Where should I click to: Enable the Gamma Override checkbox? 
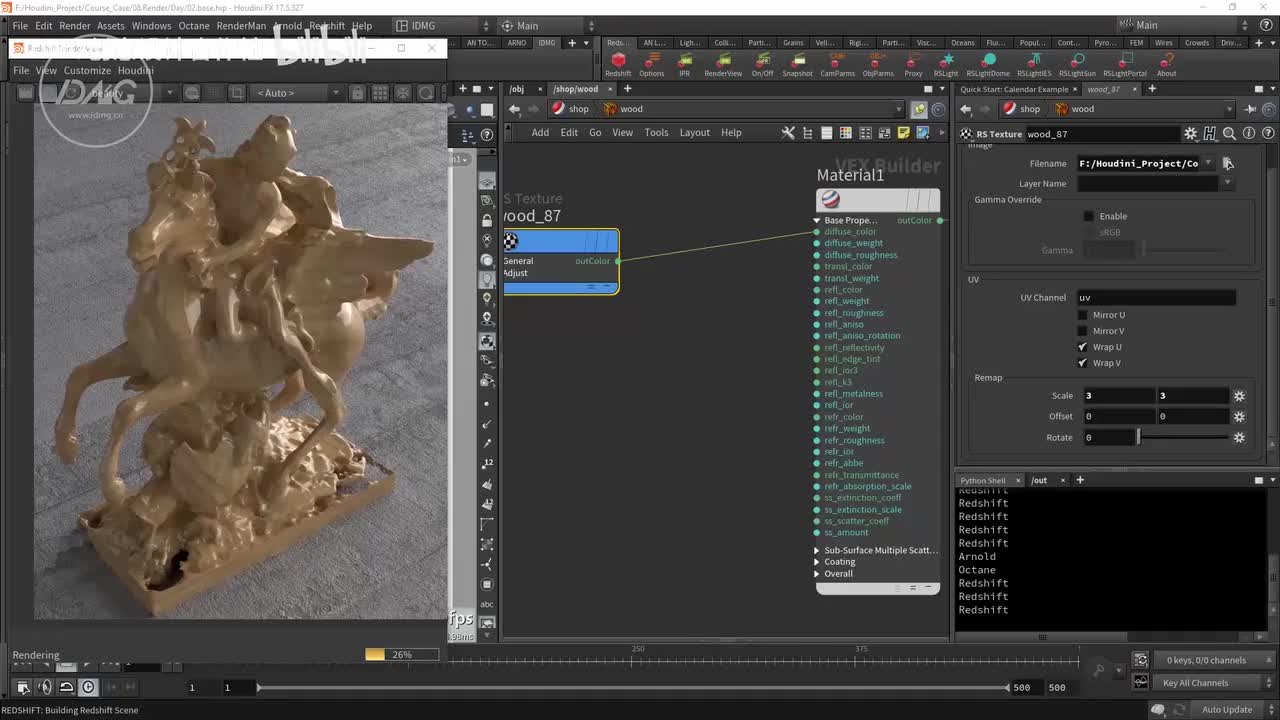pos(1089,216)
